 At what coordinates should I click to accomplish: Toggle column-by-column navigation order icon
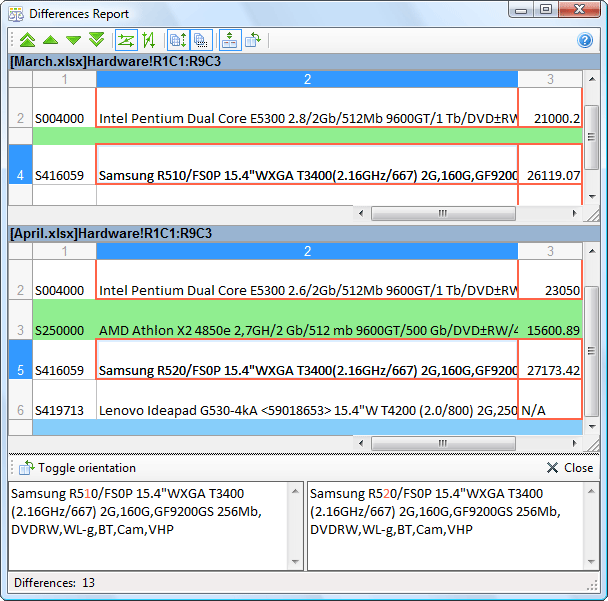[x=149, y=40]
